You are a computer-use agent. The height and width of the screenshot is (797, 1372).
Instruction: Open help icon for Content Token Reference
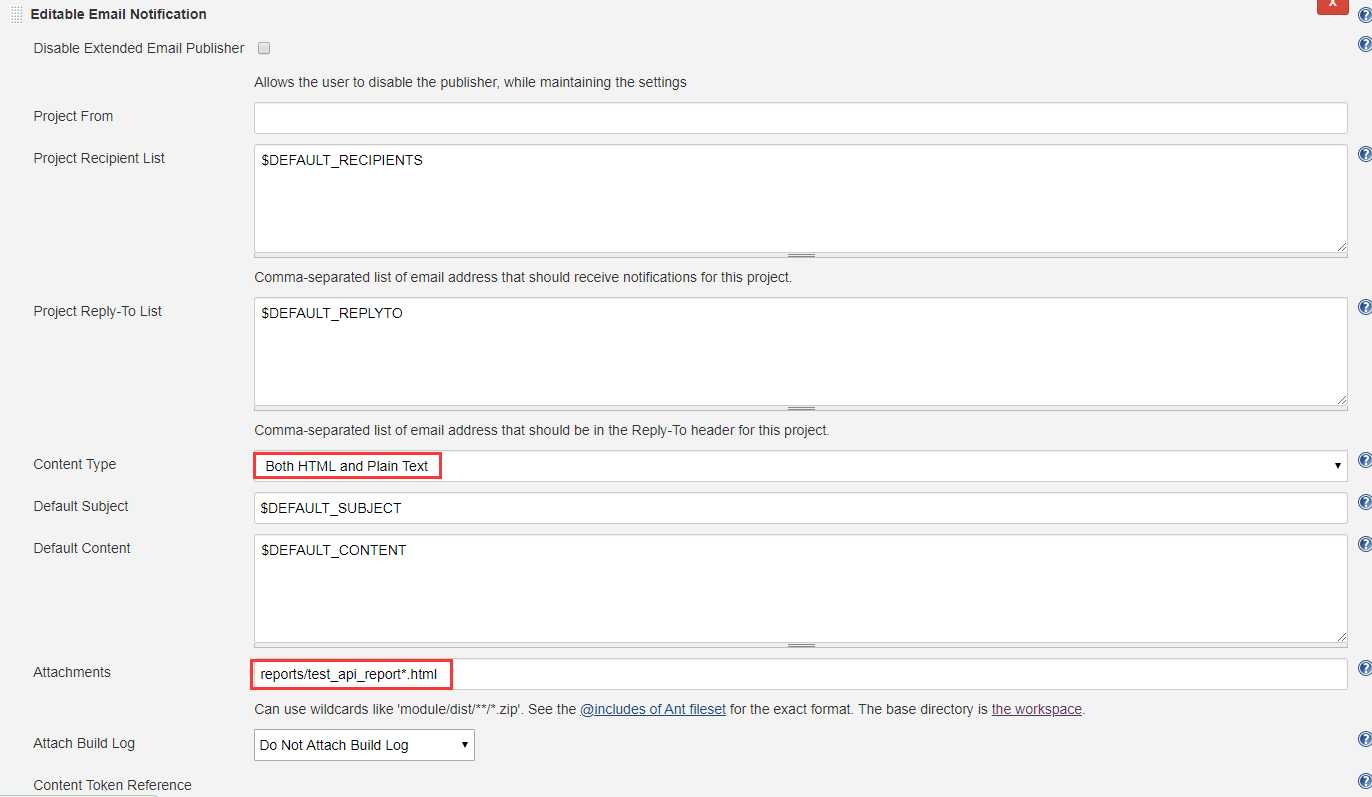pos(1365,782)
